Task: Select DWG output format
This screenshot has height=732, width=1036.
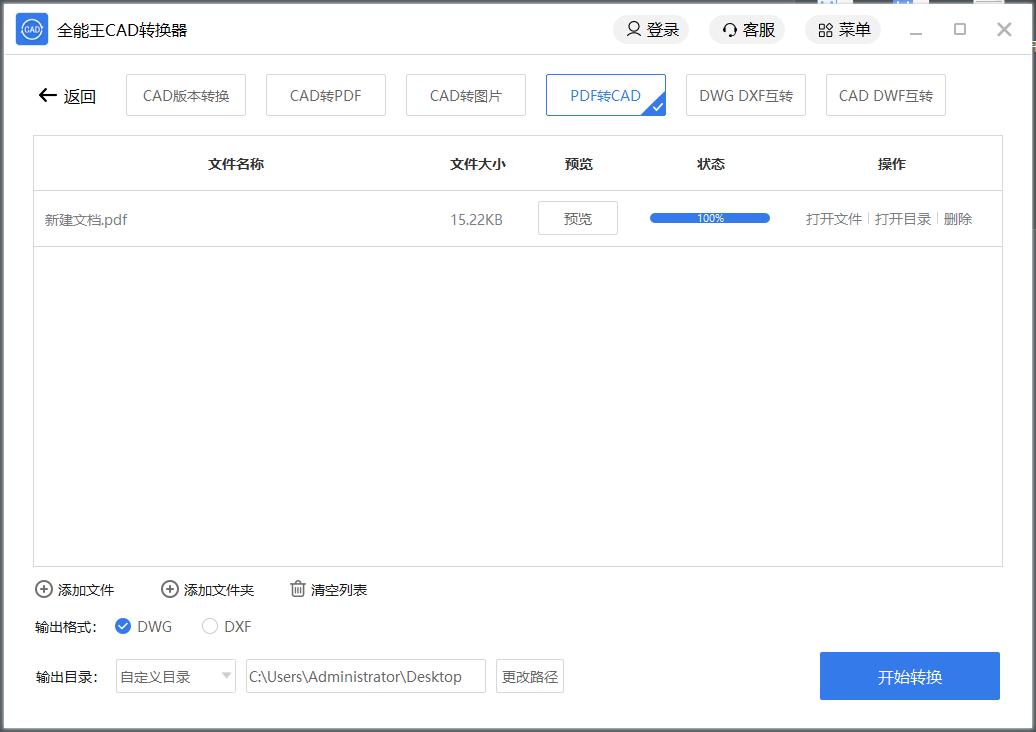Action: point(123,627)
